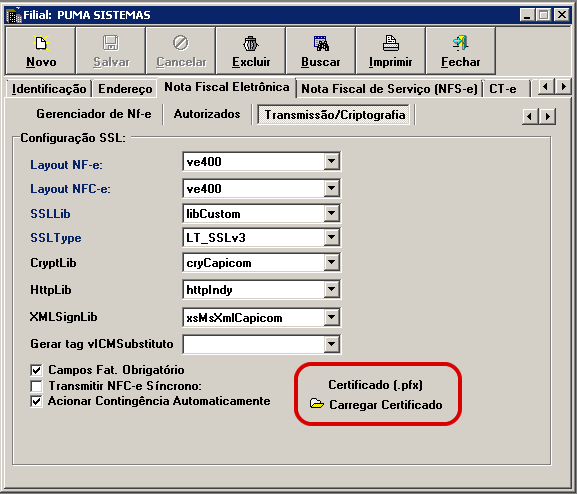Click the Fechar exit door icon
The image size is (577, 494).
click(x=460, y=43)
